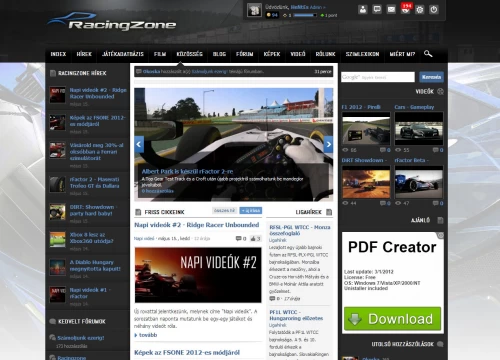The height and width of the screenshot is (360, 500).
Task: Click the blue new article button beside FRISS CIKKEINK
Action: click(x=251, y=211)
